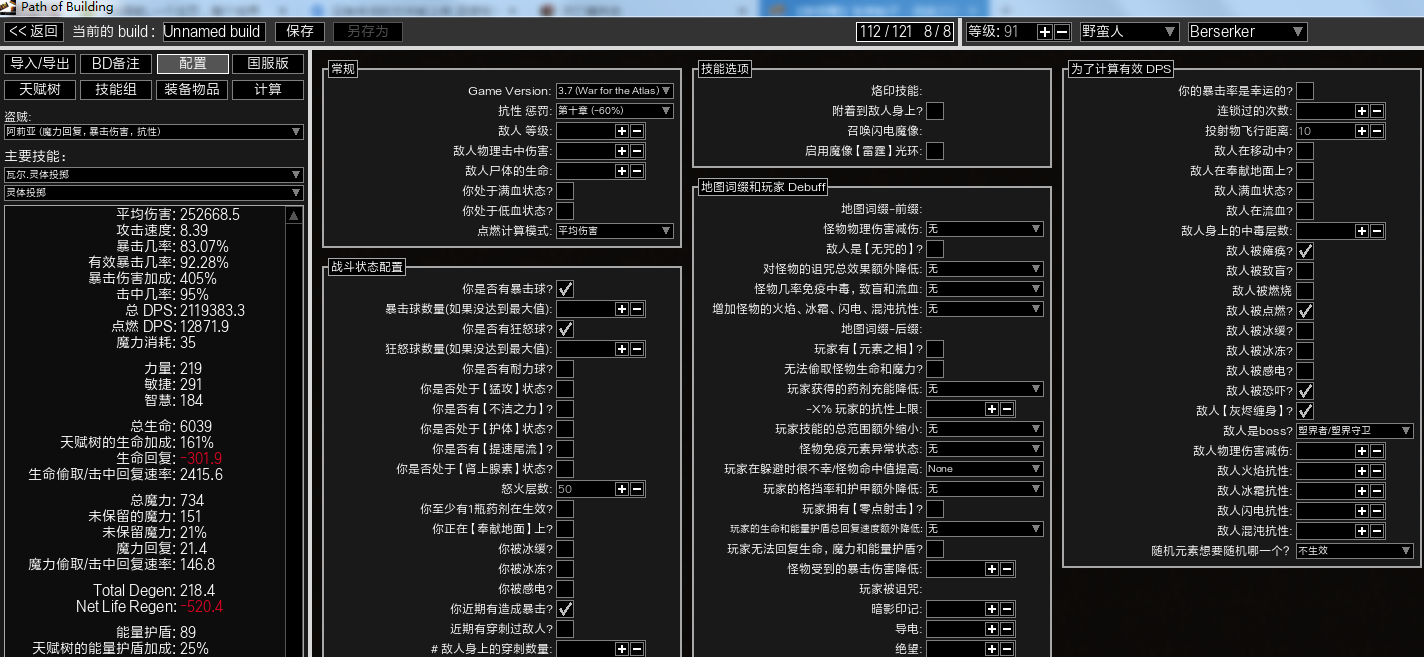Image resolution: width=1424 pixels, height=657 pixels.
Task: Click the 保存 save button
Action: 300,32
